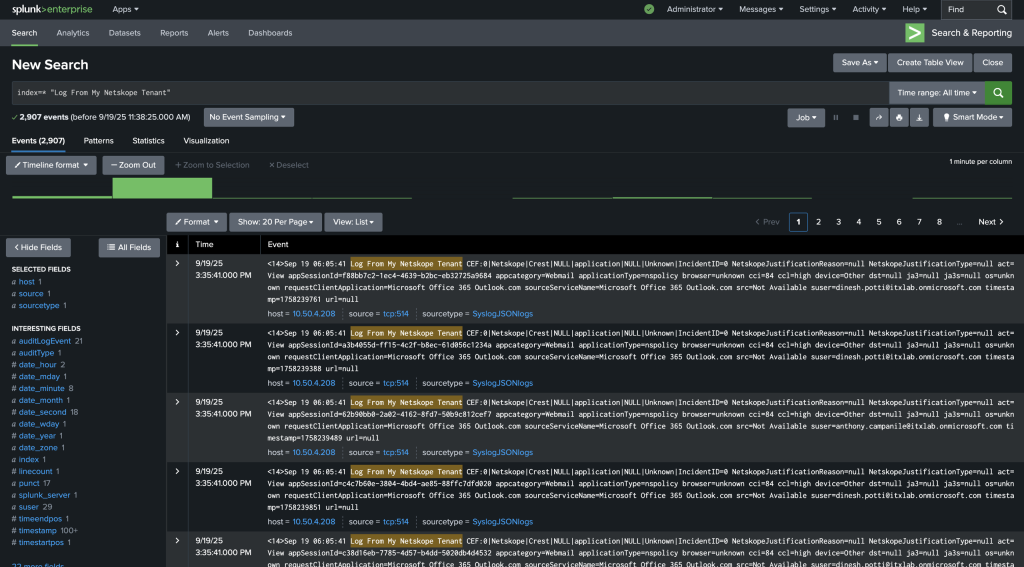Open the Format dropdown above events
Screen dimensions: 1024x567
[x=197, y=222]
